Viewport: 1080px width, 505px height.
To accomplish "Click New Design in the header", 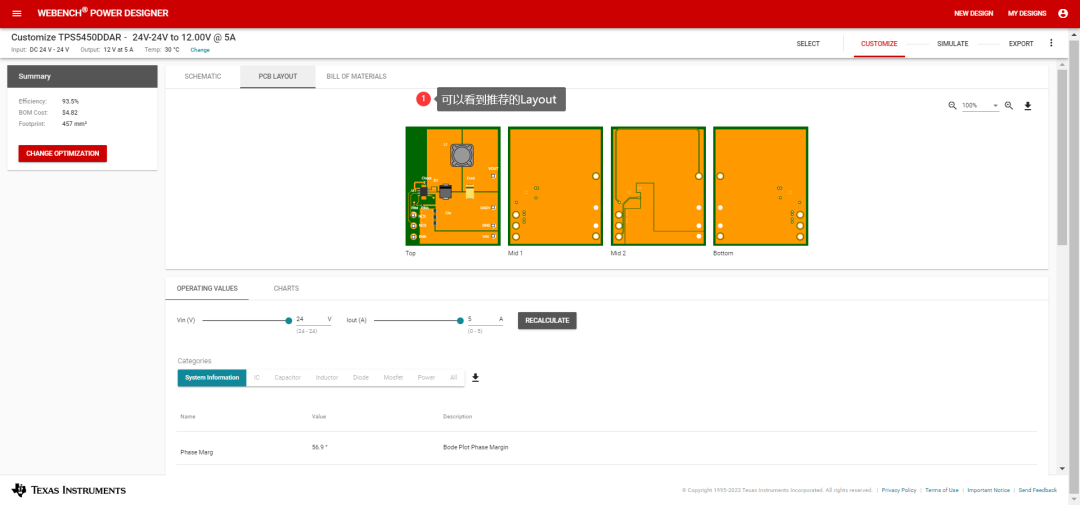I will (973, 14).
